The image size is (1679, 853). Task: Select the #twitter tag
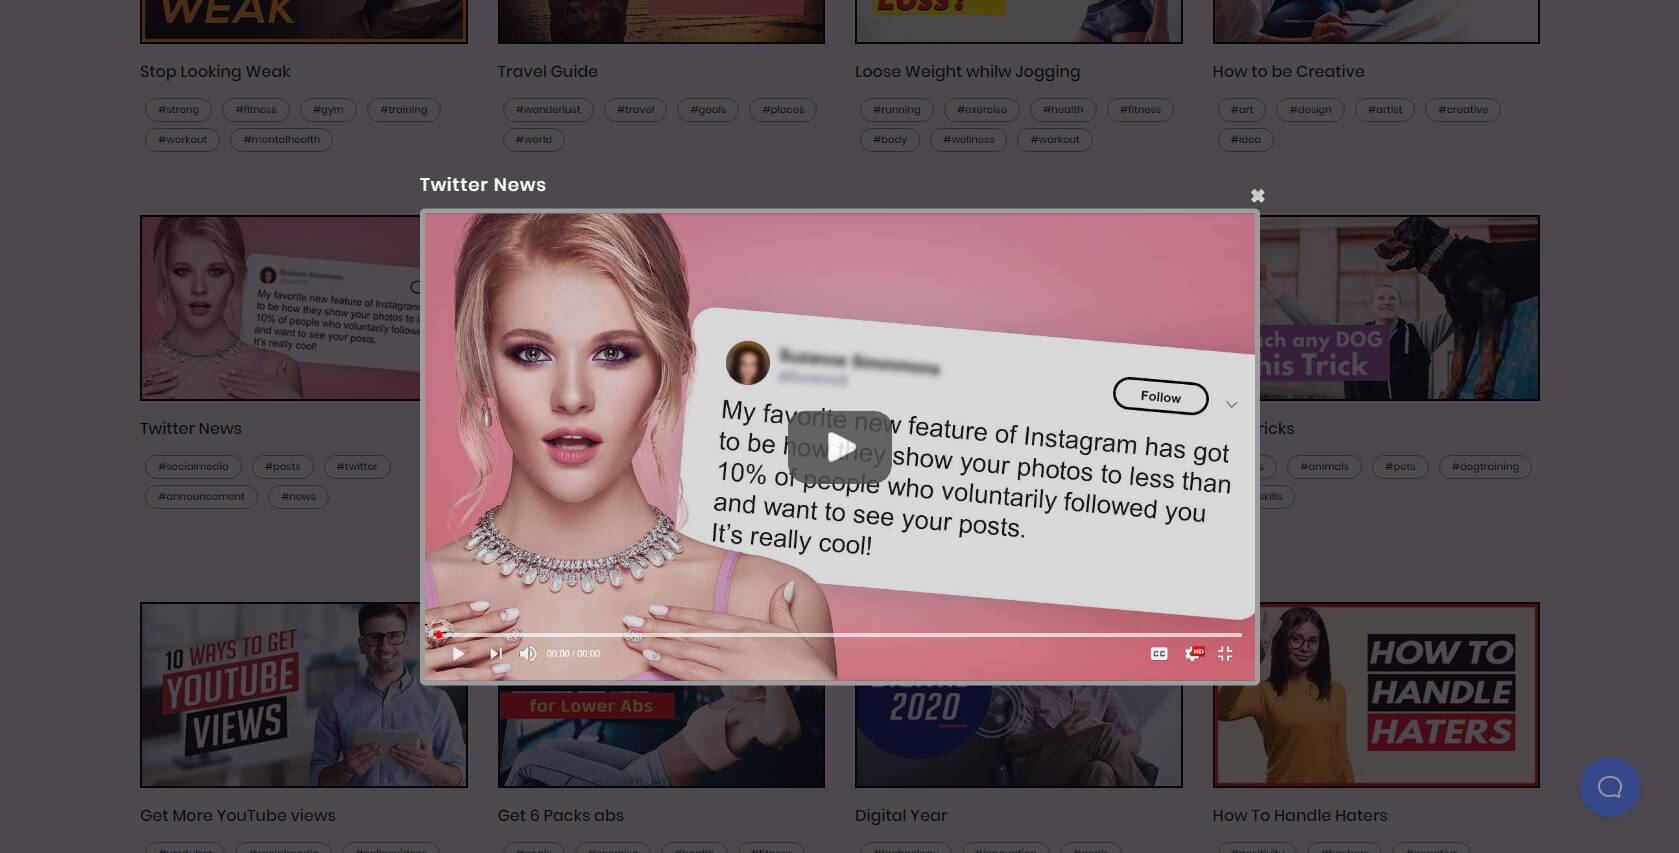click(357, 467)
